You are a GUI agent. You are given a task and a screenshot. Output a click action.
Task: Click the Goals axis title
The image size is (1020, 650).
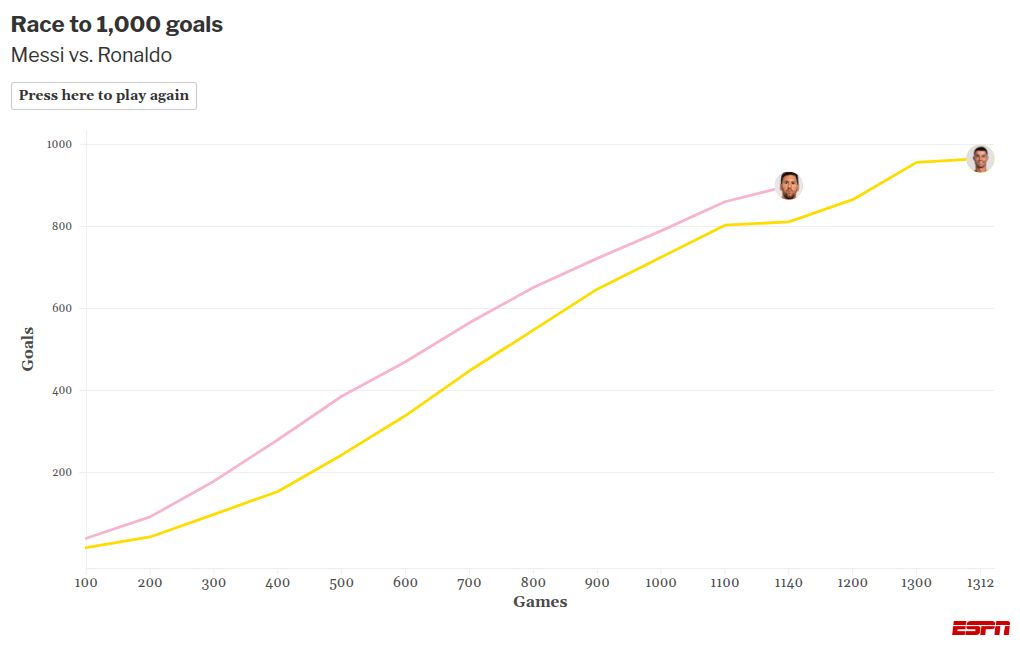pyautogui.click(x=31, y=348)
